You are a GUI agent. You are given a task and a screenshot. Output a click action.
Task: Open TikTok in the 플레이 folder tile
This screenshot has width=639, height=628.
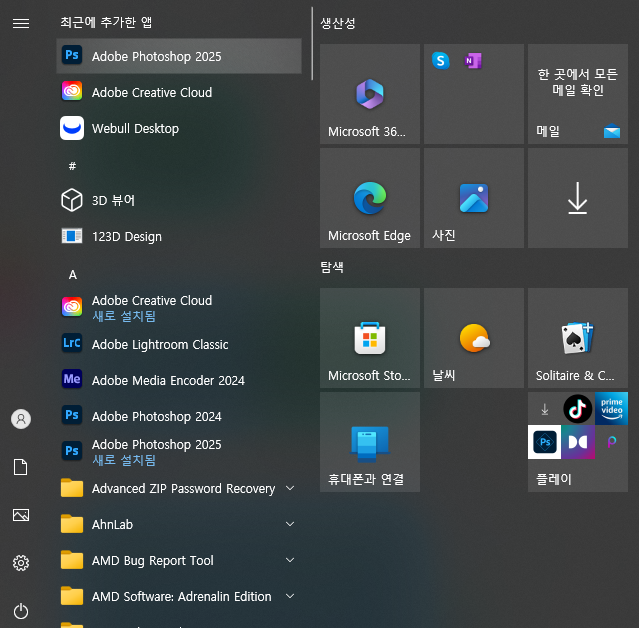coord(577,409)
